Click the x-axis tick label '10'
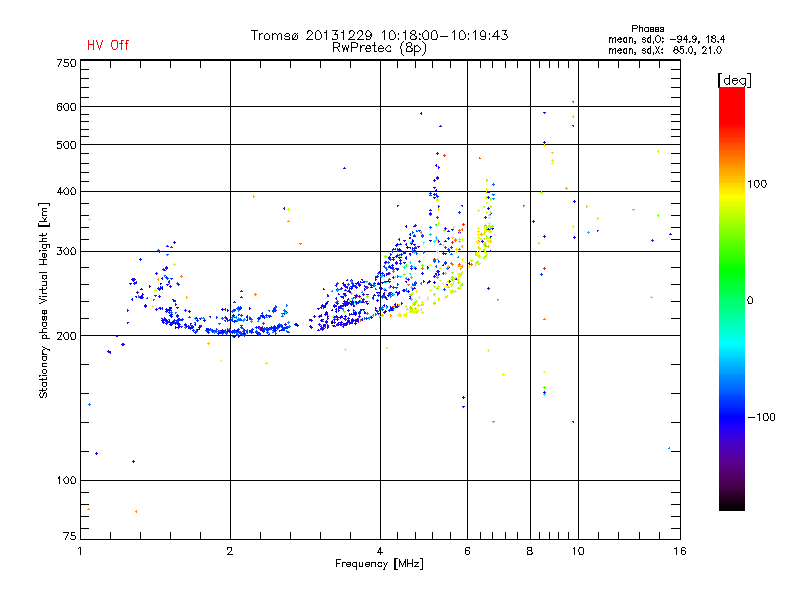 click(x=578, y=551)
